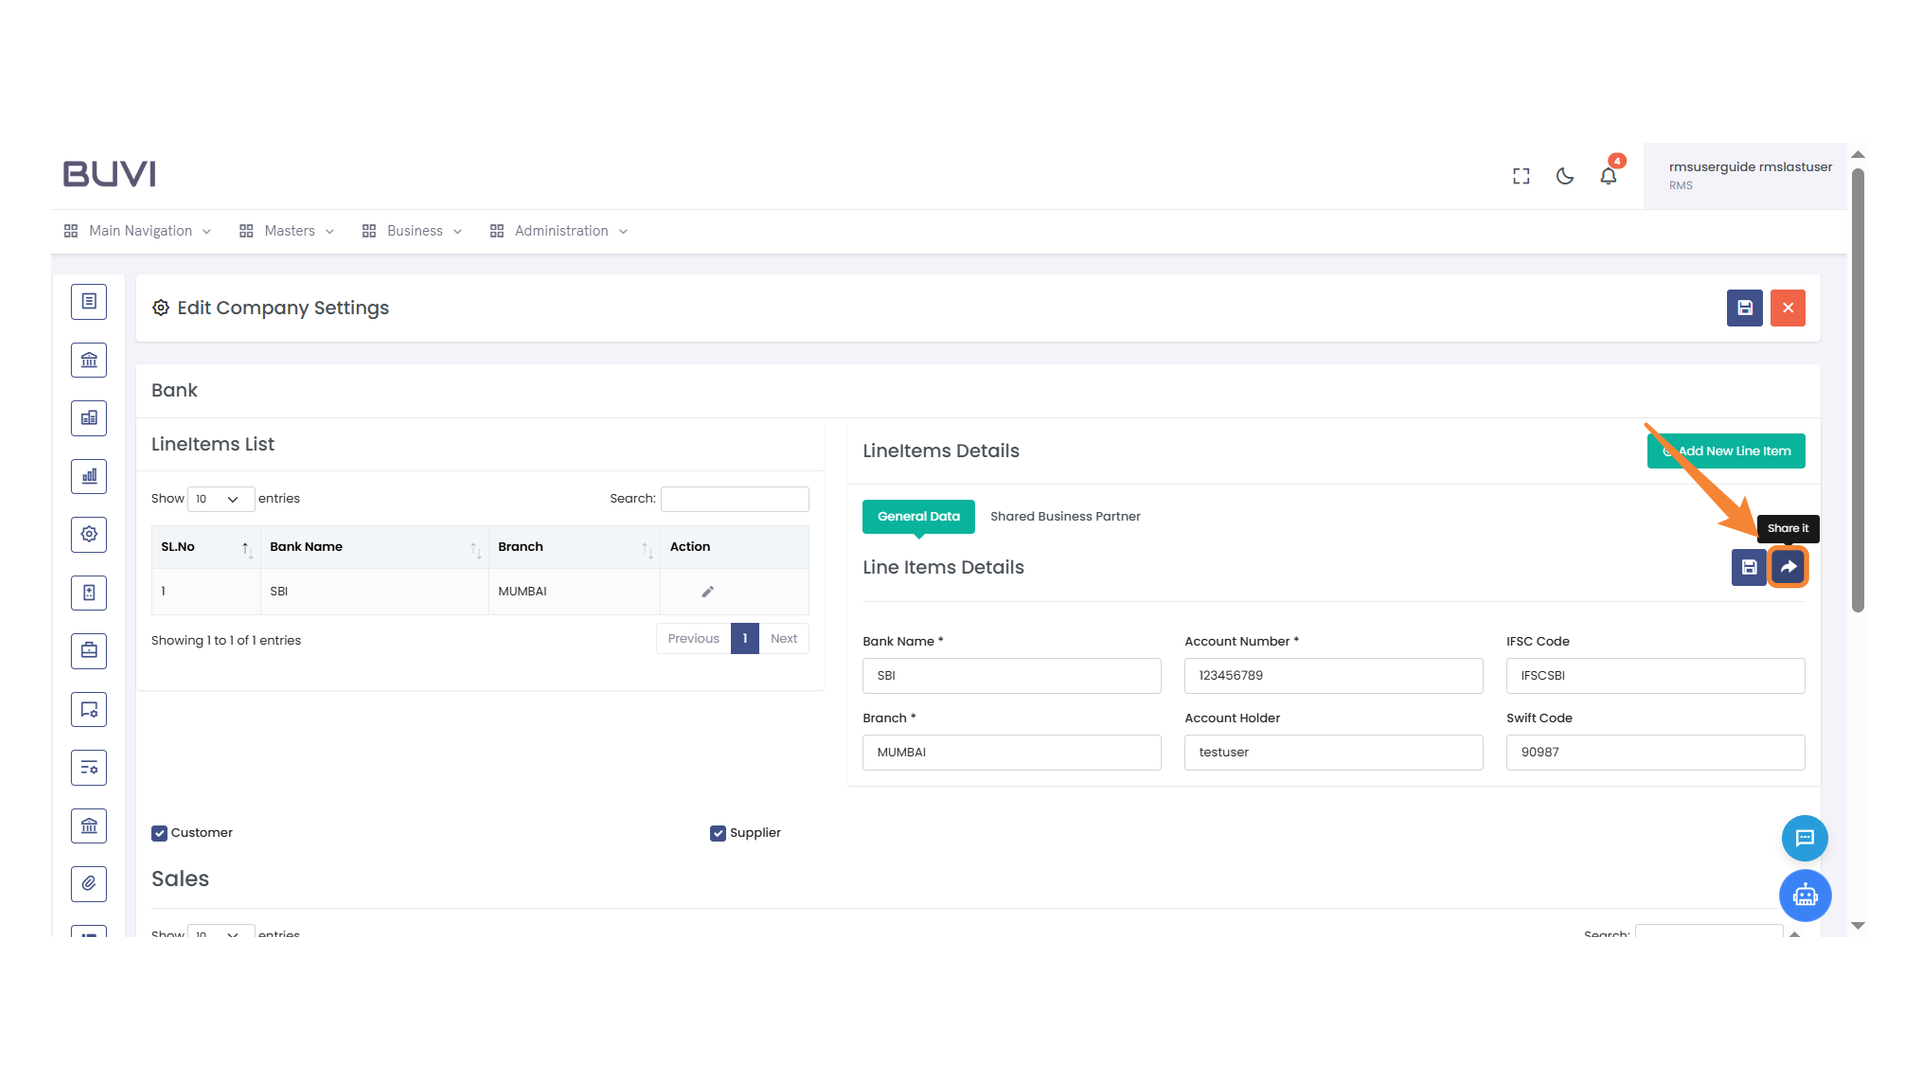Open the chatbot robot assistant
Image resolution: width=1920 pixels, height=1080 pixels.
[x=1804, y=895]
